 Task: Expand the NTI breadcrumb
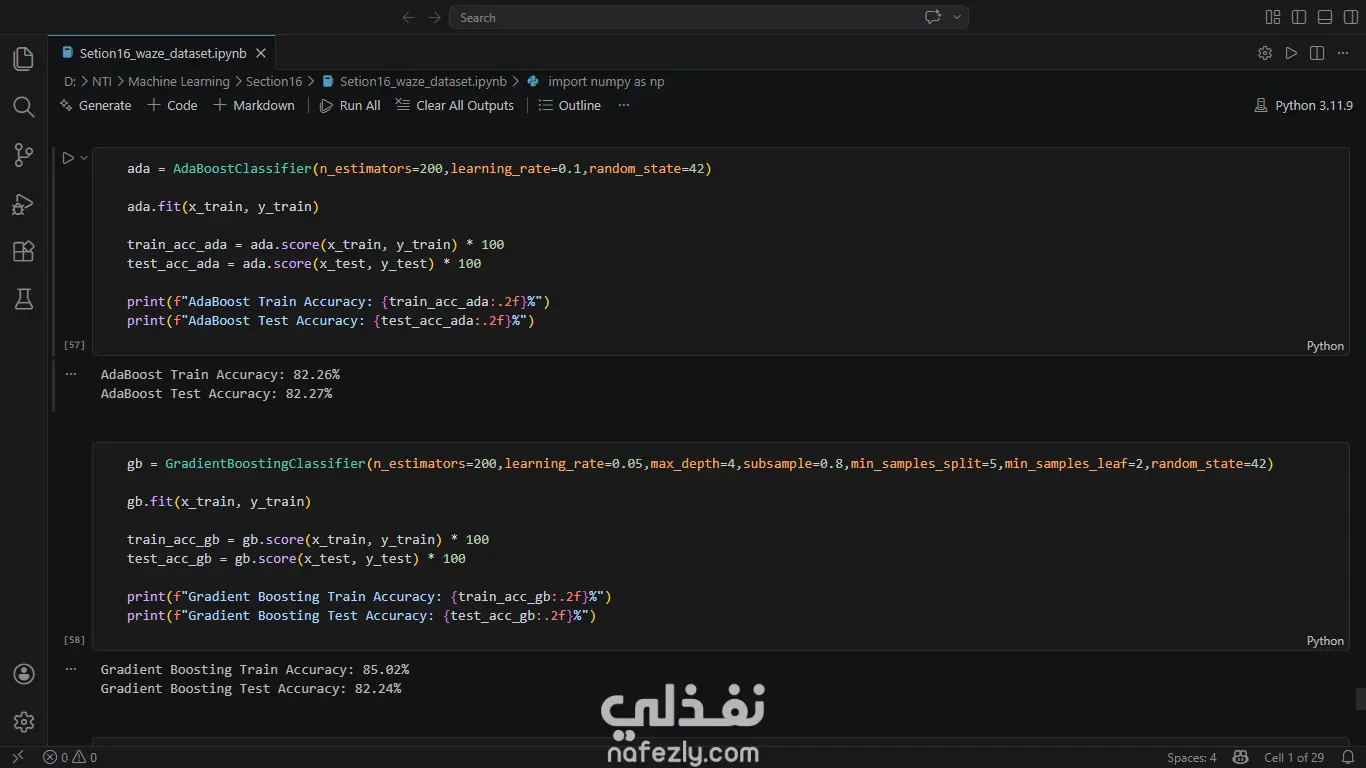tap(101, 81)
